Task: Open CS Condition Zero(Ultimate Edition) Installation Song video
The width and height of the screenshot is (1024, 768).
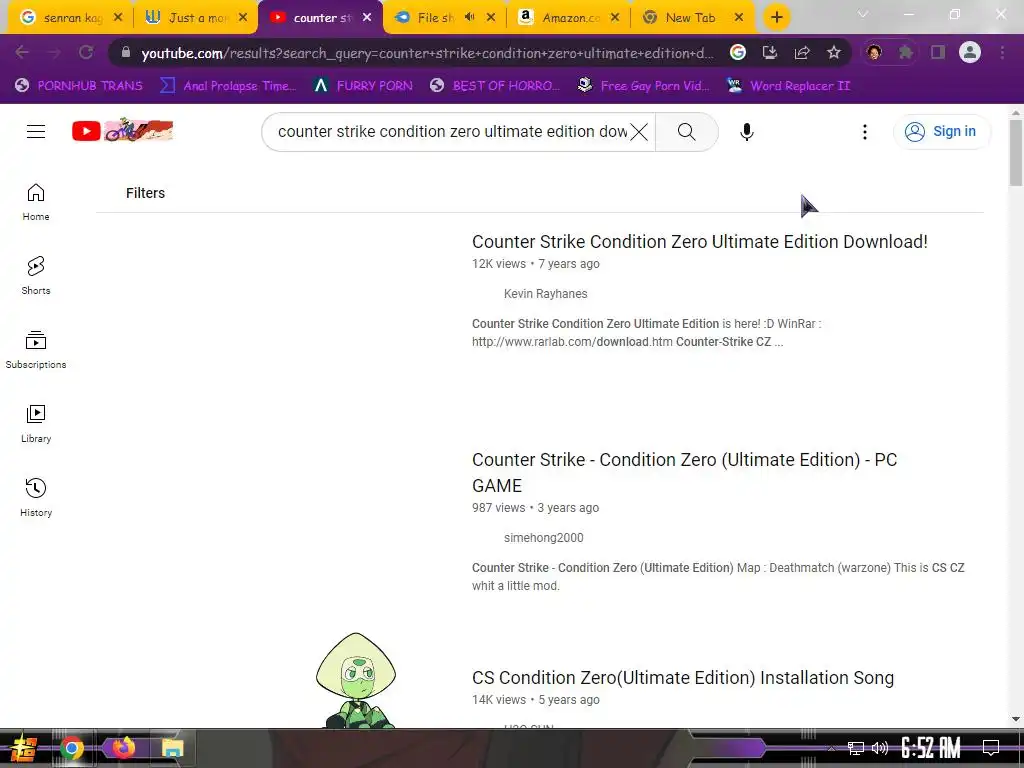Action: 682,678
